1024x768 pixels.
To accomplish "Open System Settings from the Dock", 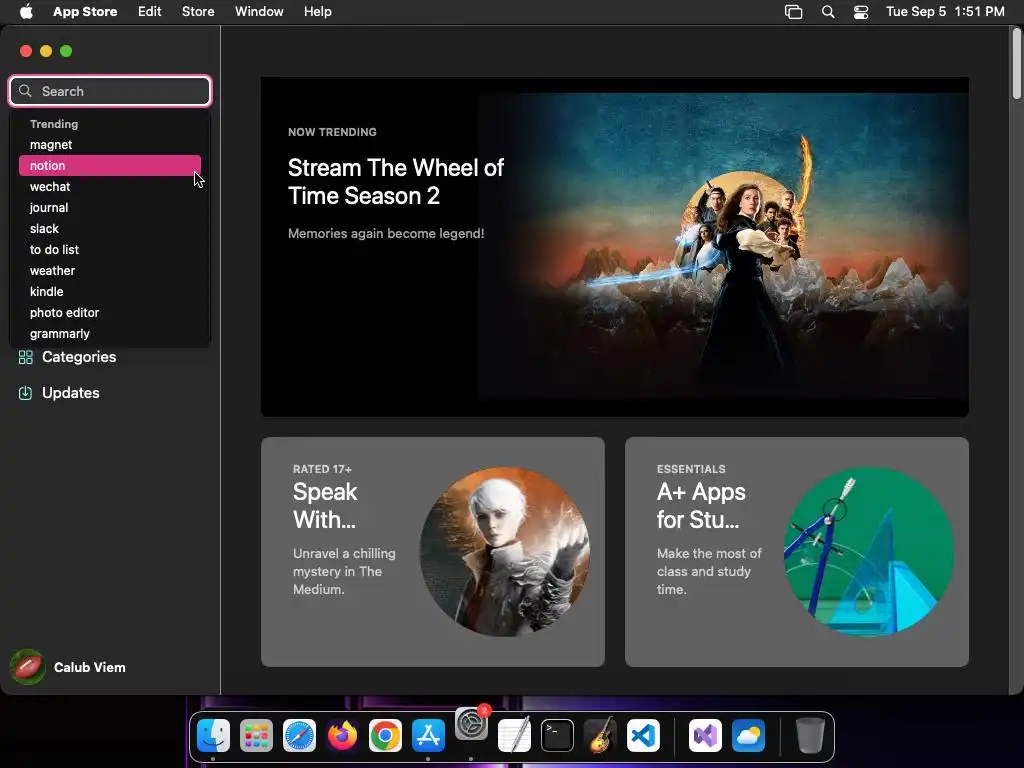I will pos(471,724).
